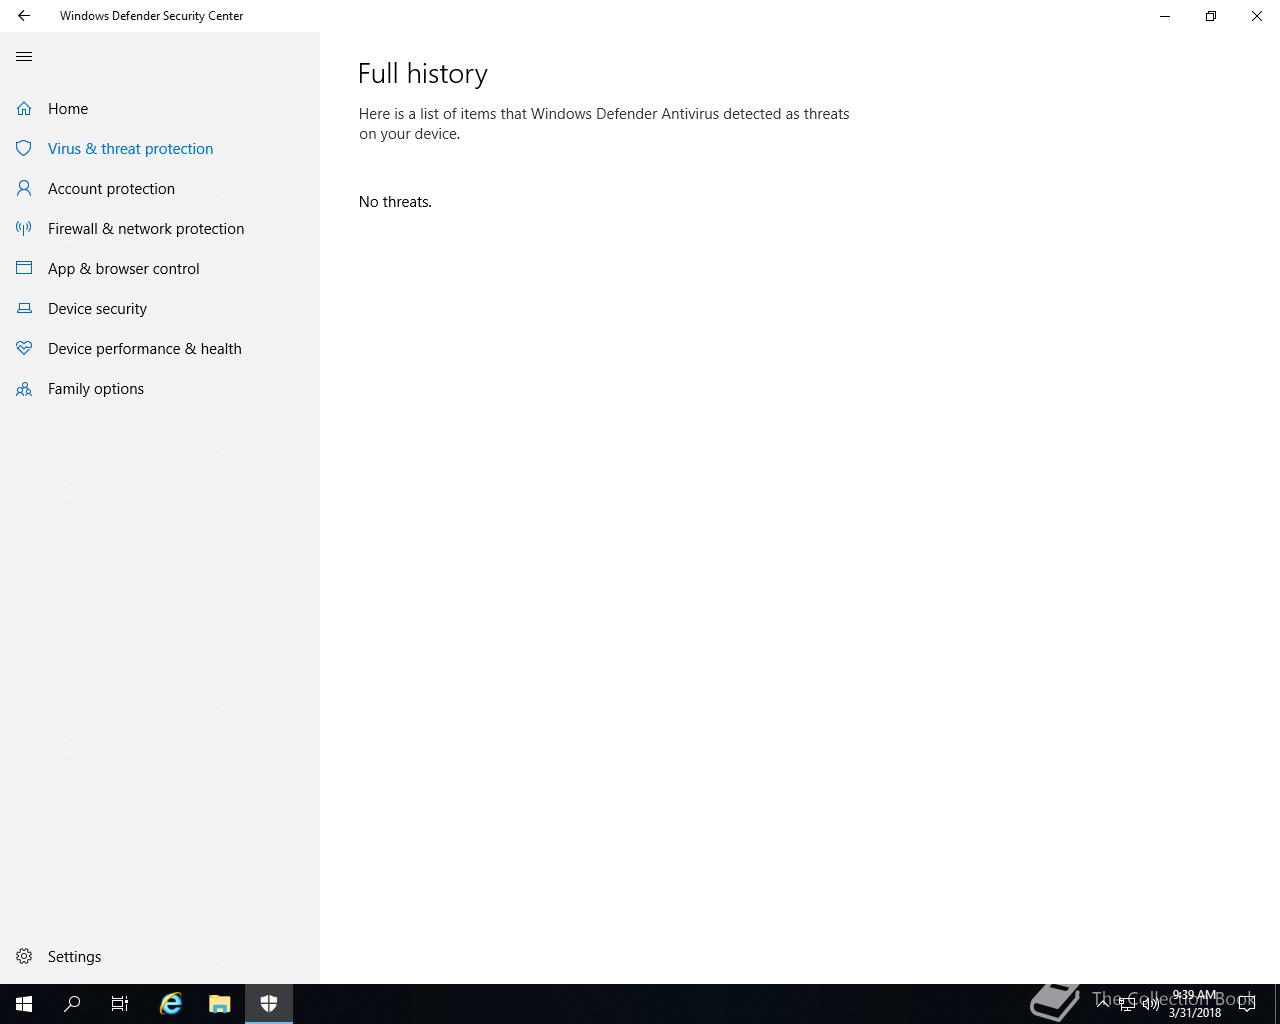
Task: Click the 'Full history' heading
Action: click(x=423, y=74)
